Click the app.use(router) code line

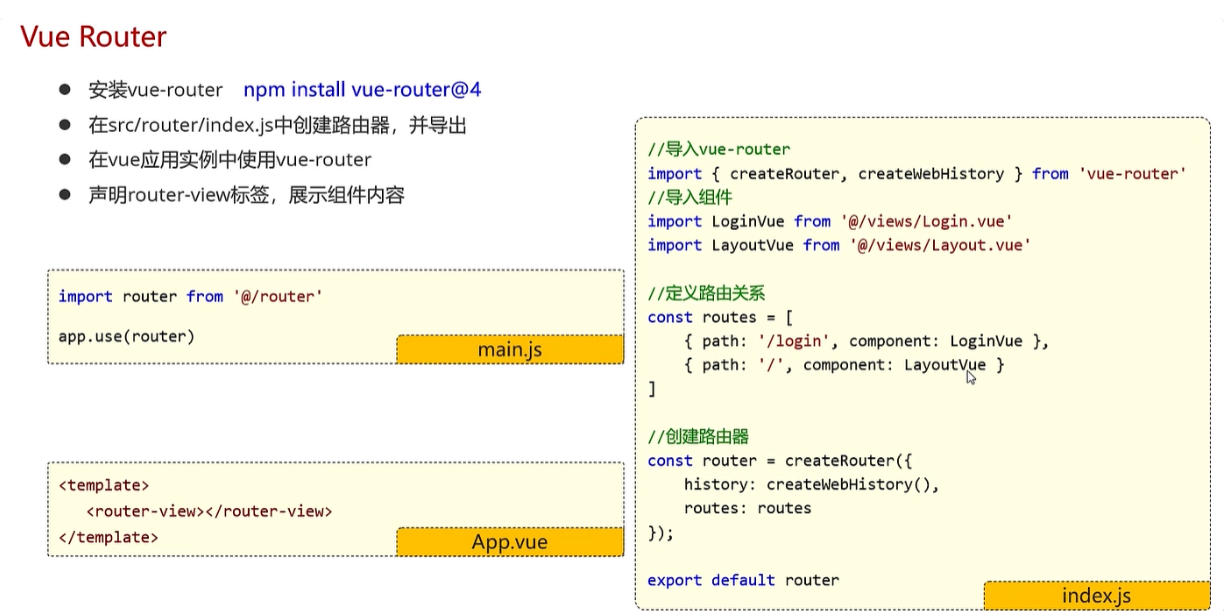pyautogui.click(x=126, y=336)
